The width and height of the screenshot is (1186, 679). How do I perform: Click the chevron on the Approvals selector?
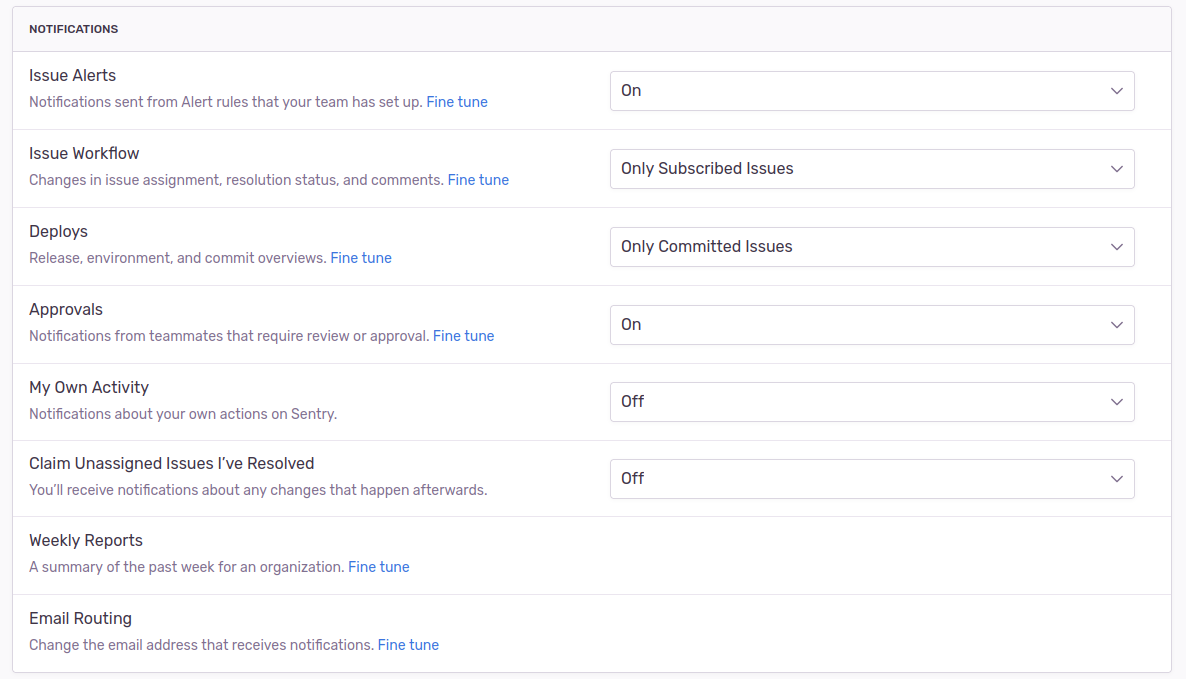point(1117,324)
